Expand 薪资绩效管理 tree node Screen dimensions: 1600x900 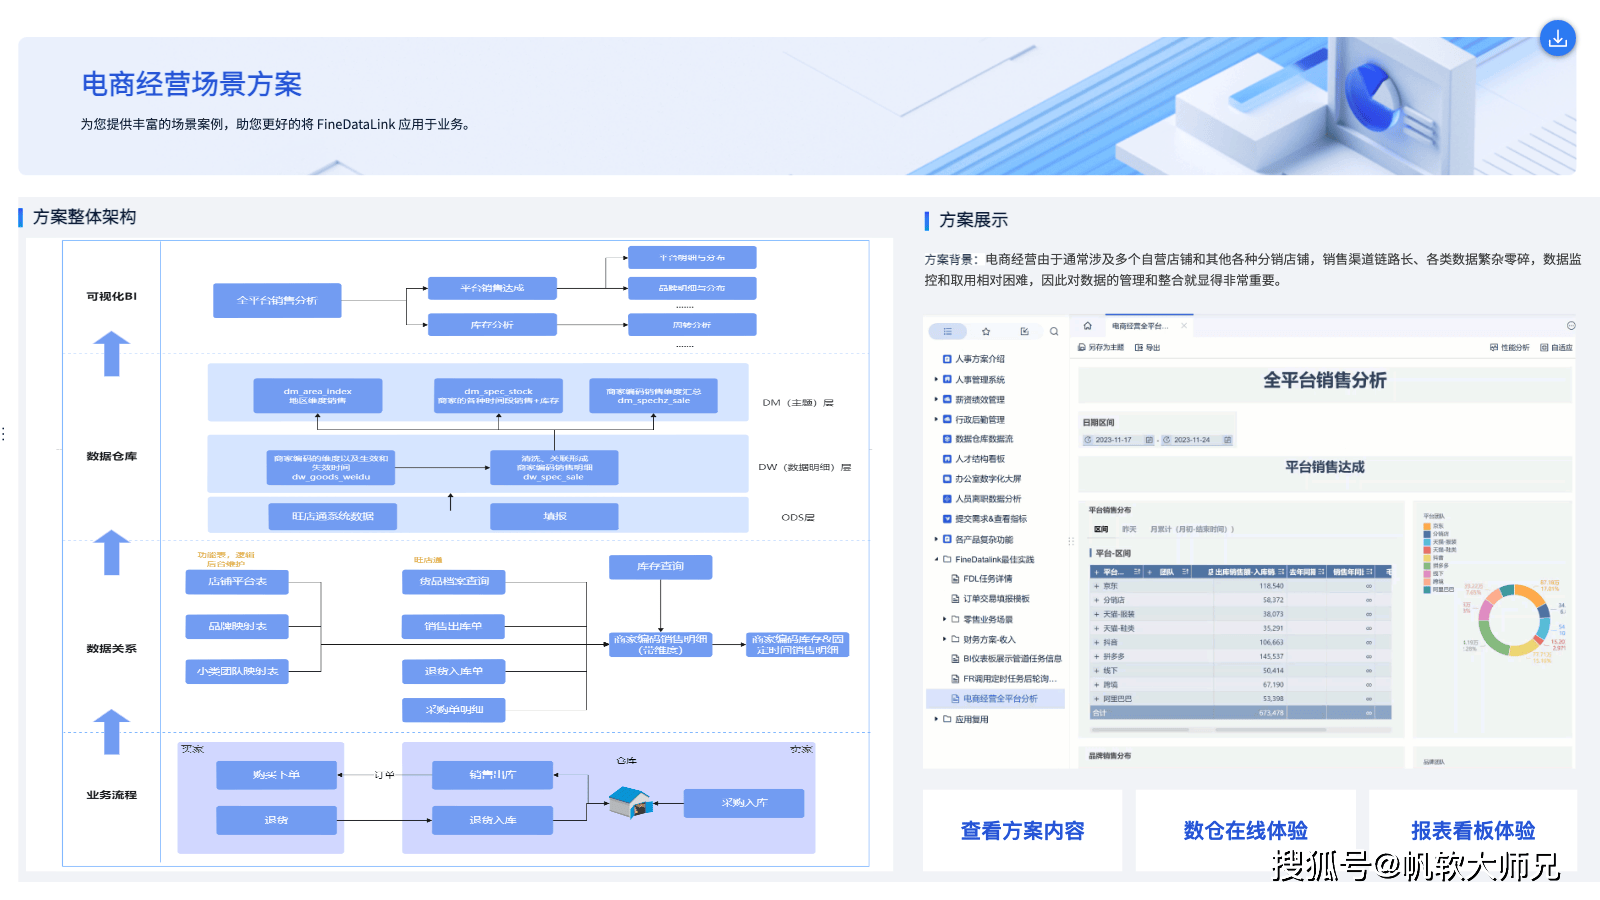[x=936, y=399]
